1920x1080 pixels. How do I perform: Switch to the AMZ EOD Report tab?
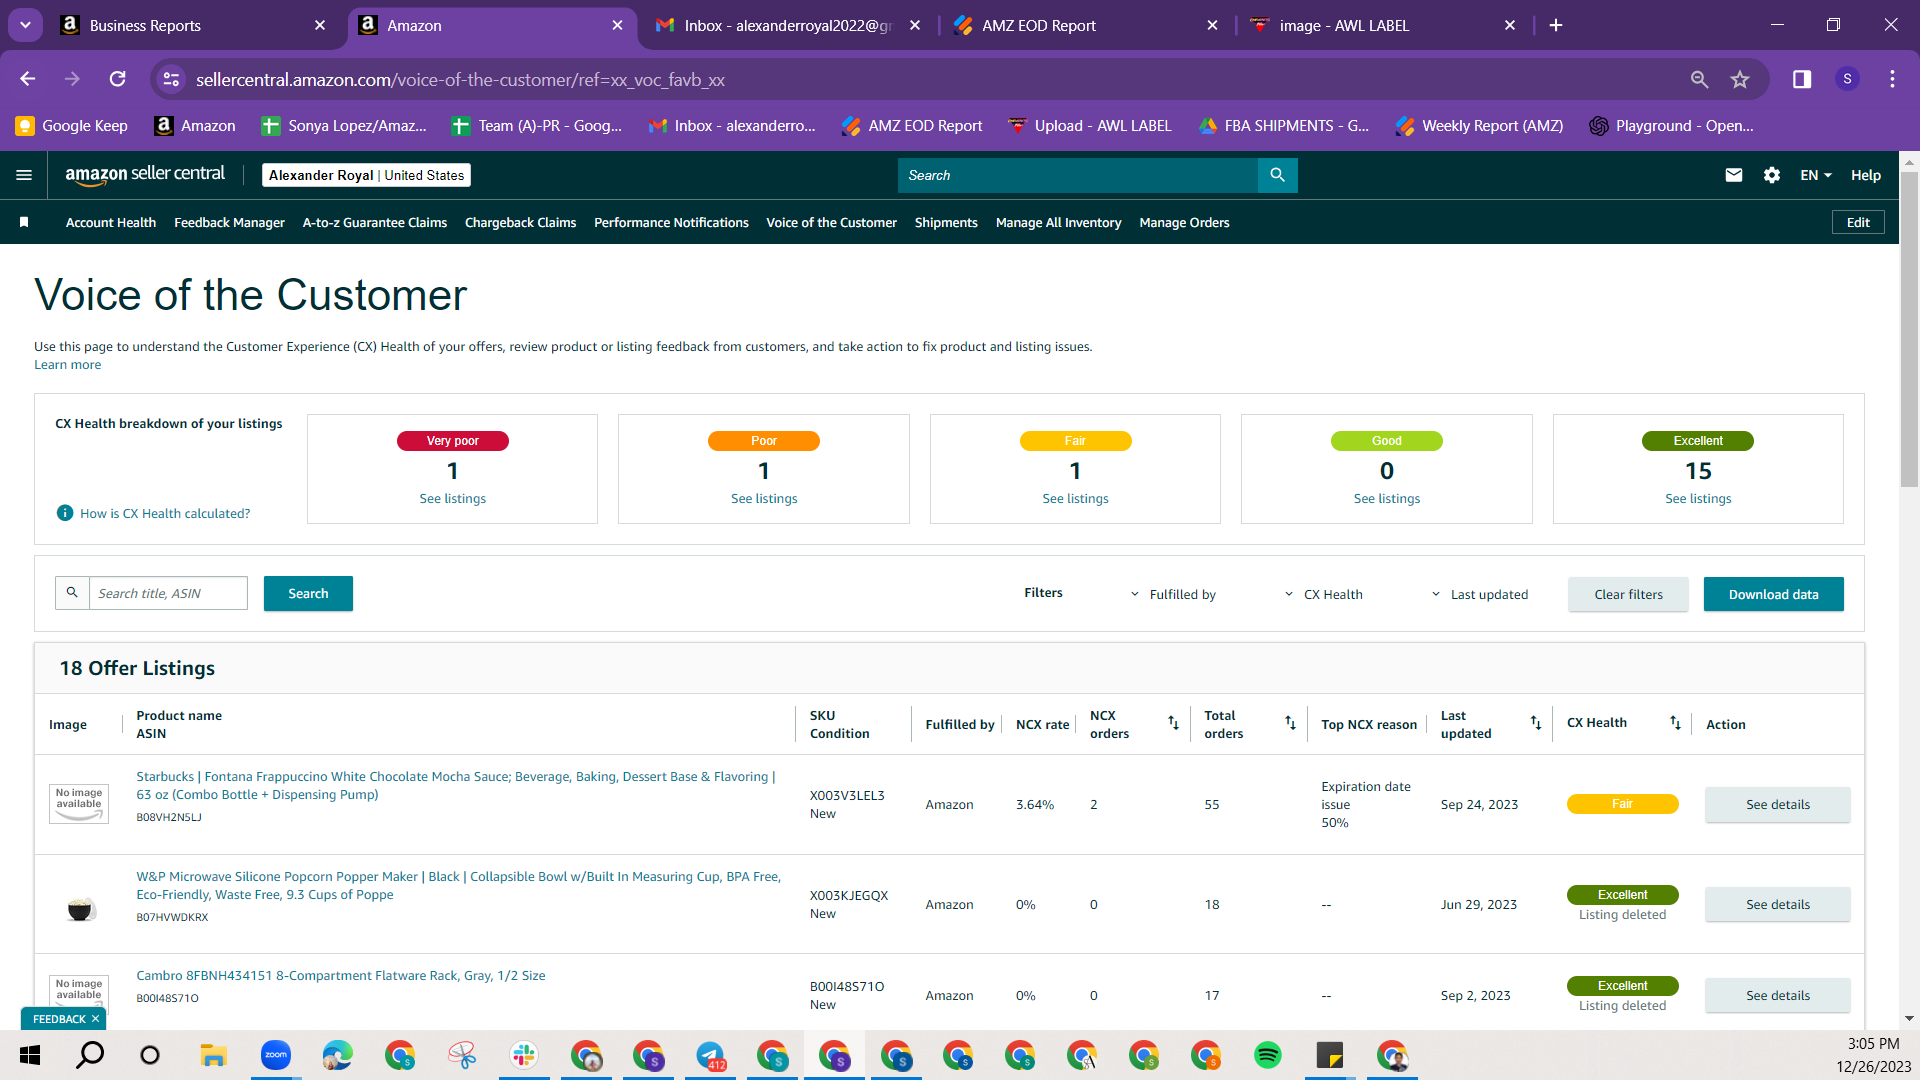(x=1085, y=25)
